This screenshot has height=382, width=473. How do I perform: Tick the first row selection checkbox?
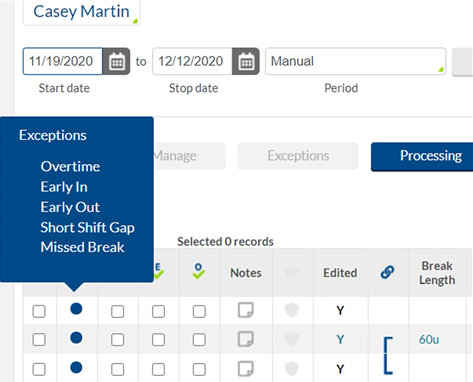click(39, 312)
